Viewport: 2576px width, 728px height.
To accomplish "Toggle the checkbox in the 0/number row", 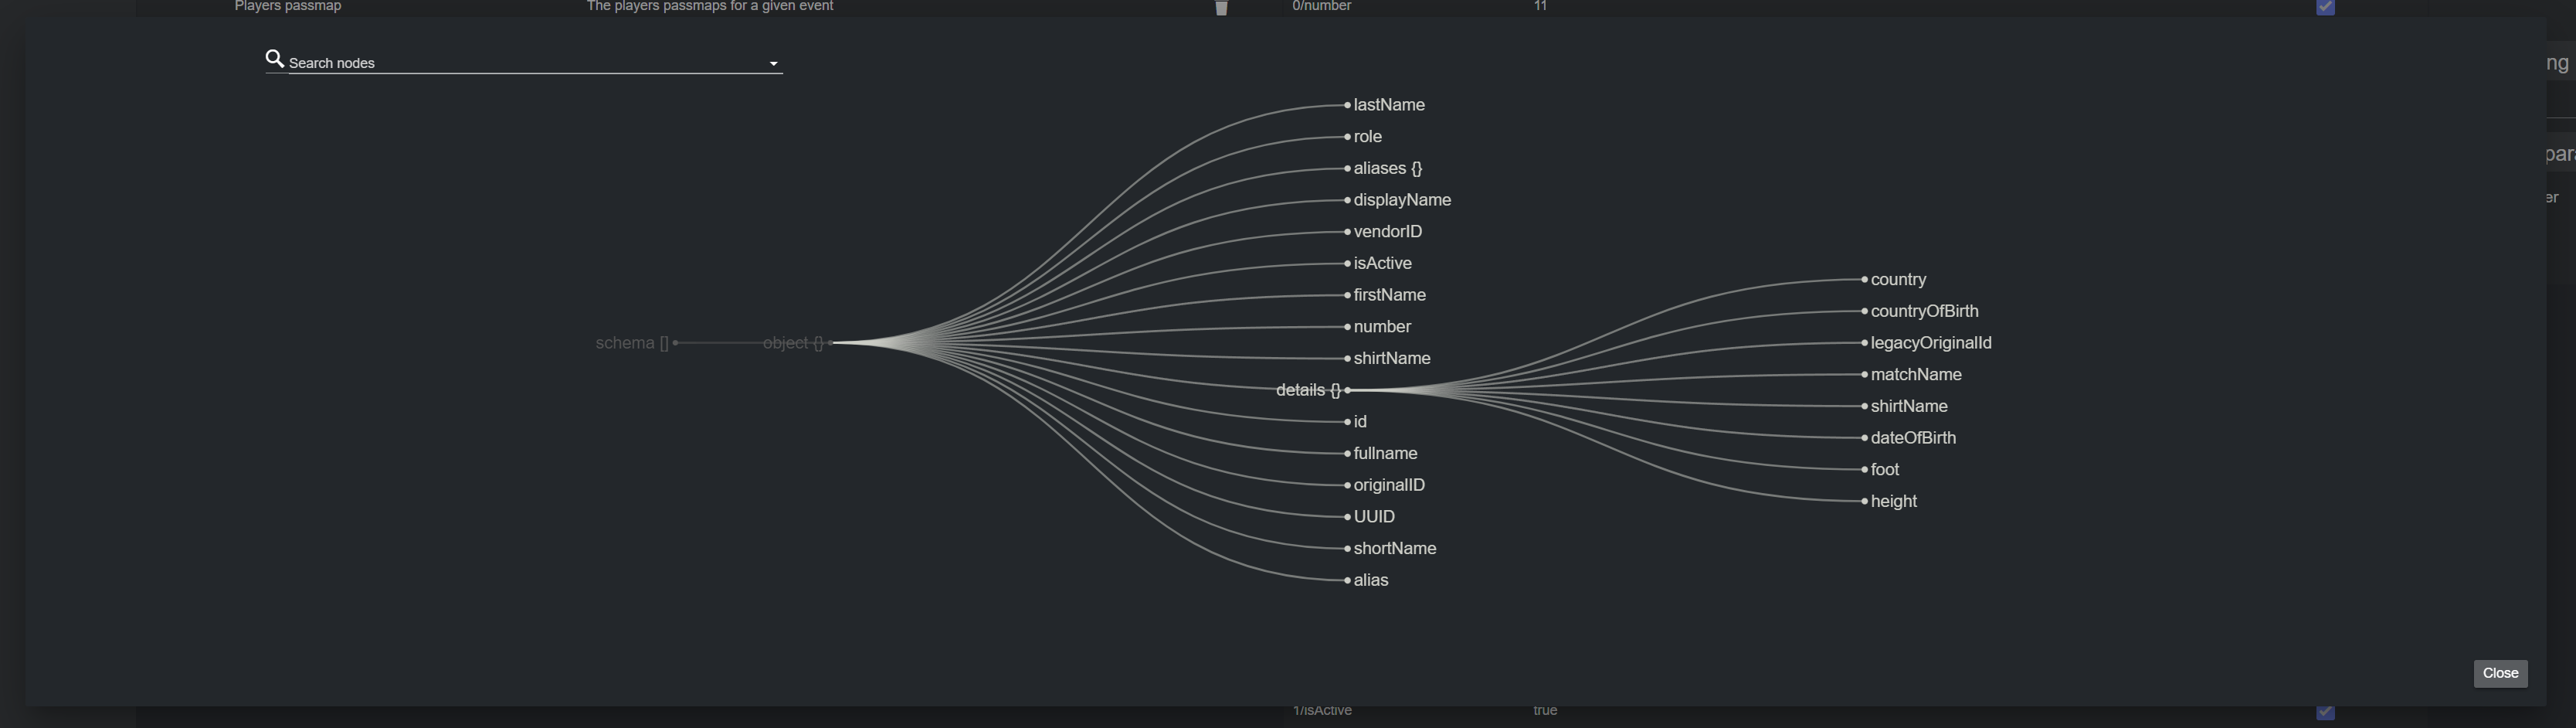I will pyautogui.click(x=2325, y=8).
